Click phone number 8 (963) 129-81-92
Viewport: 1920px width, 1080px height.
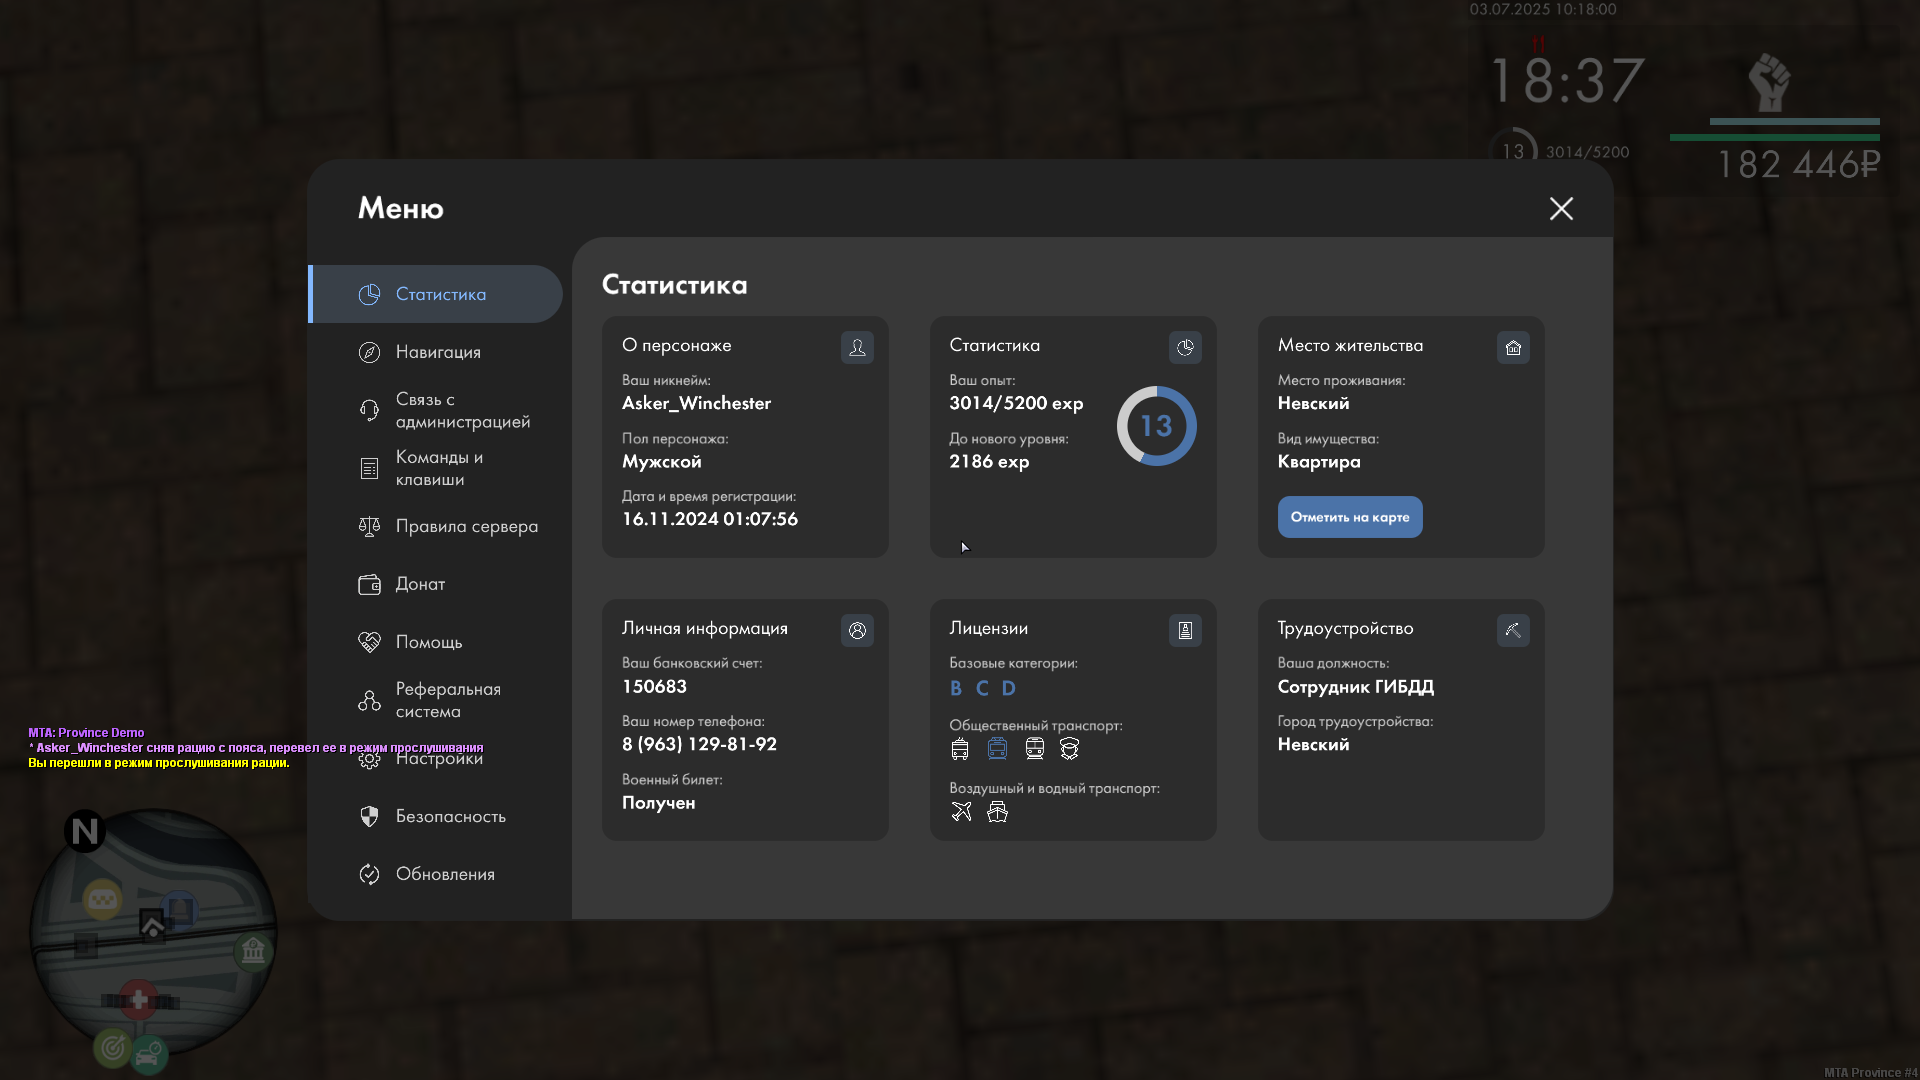699,744
